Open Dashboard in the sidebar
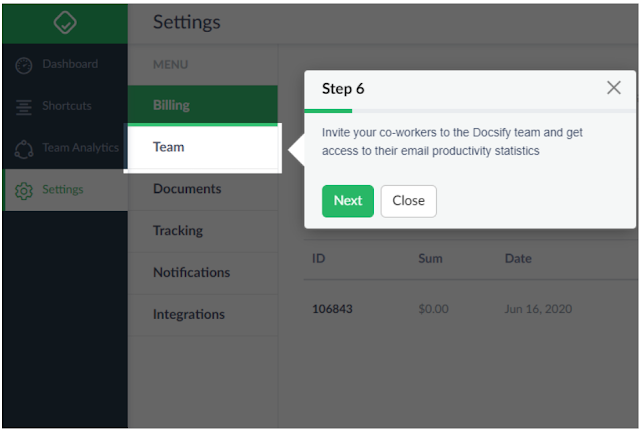Image resolution: width=640 pixels, height=432 pixels. [x=69, y=64]
